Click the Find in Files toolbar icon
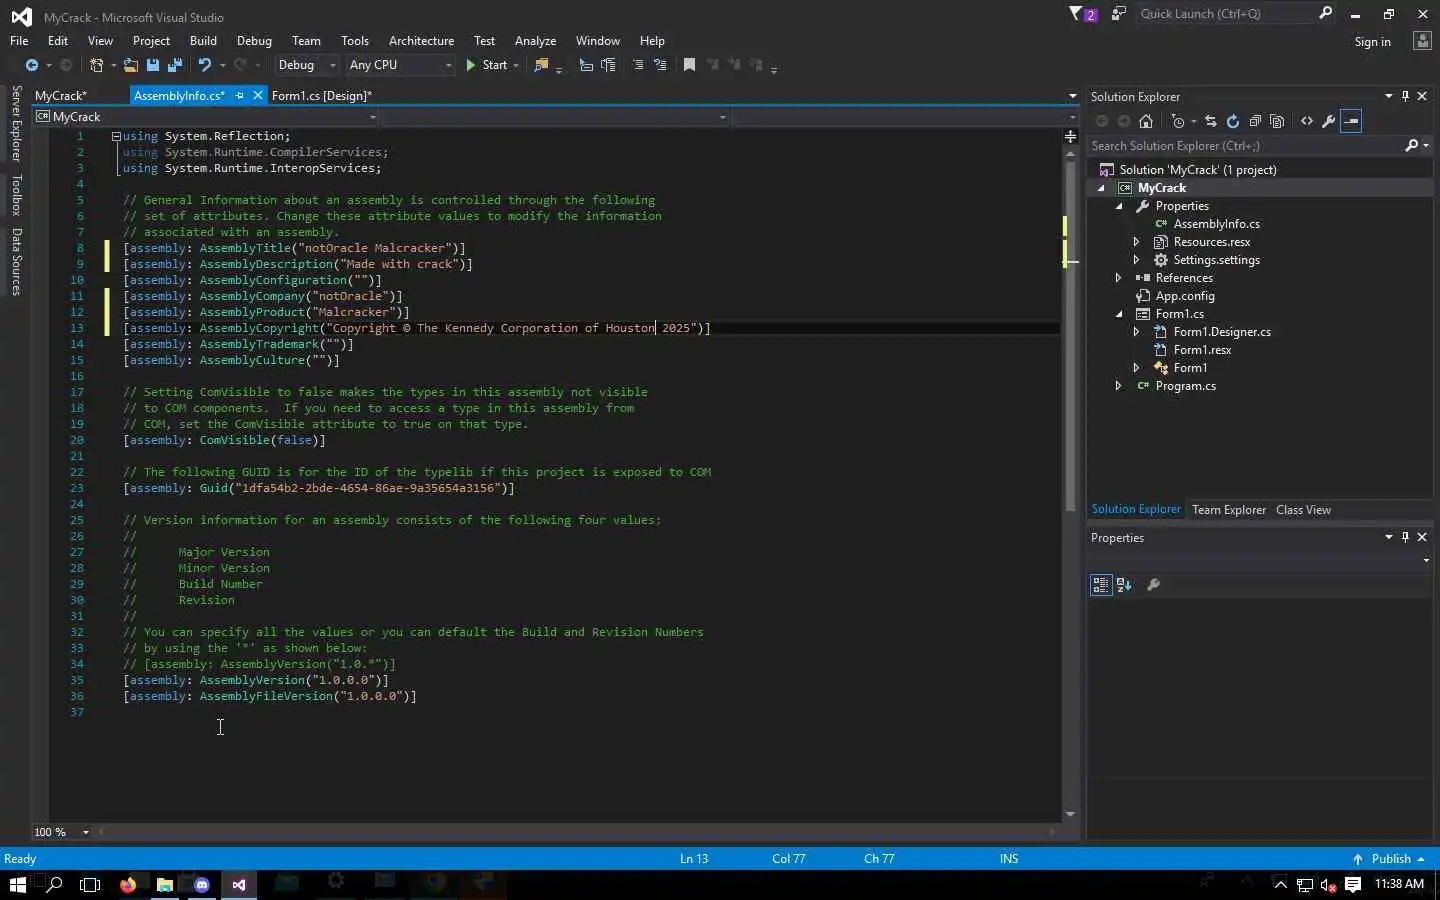Image resolution: width=1440 pixels, height=900 pixels. (541, 65)
